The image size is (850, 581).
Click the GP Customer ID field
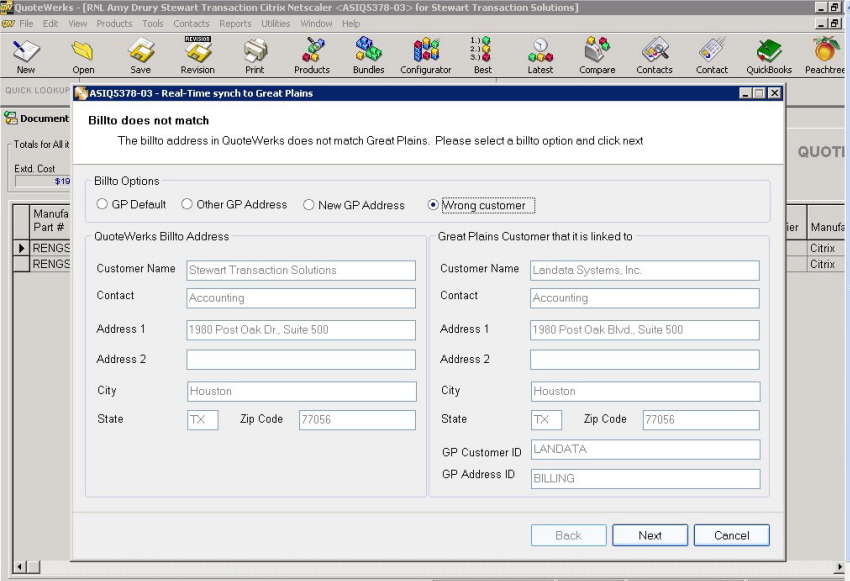tap(645, 449)
